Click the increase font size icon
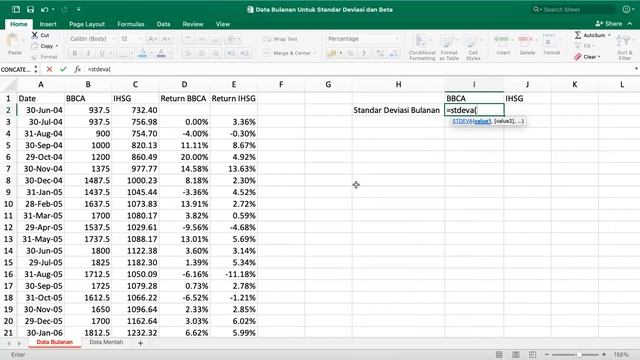The height and width of the screenshot is (360, 640). click(152, 39)
